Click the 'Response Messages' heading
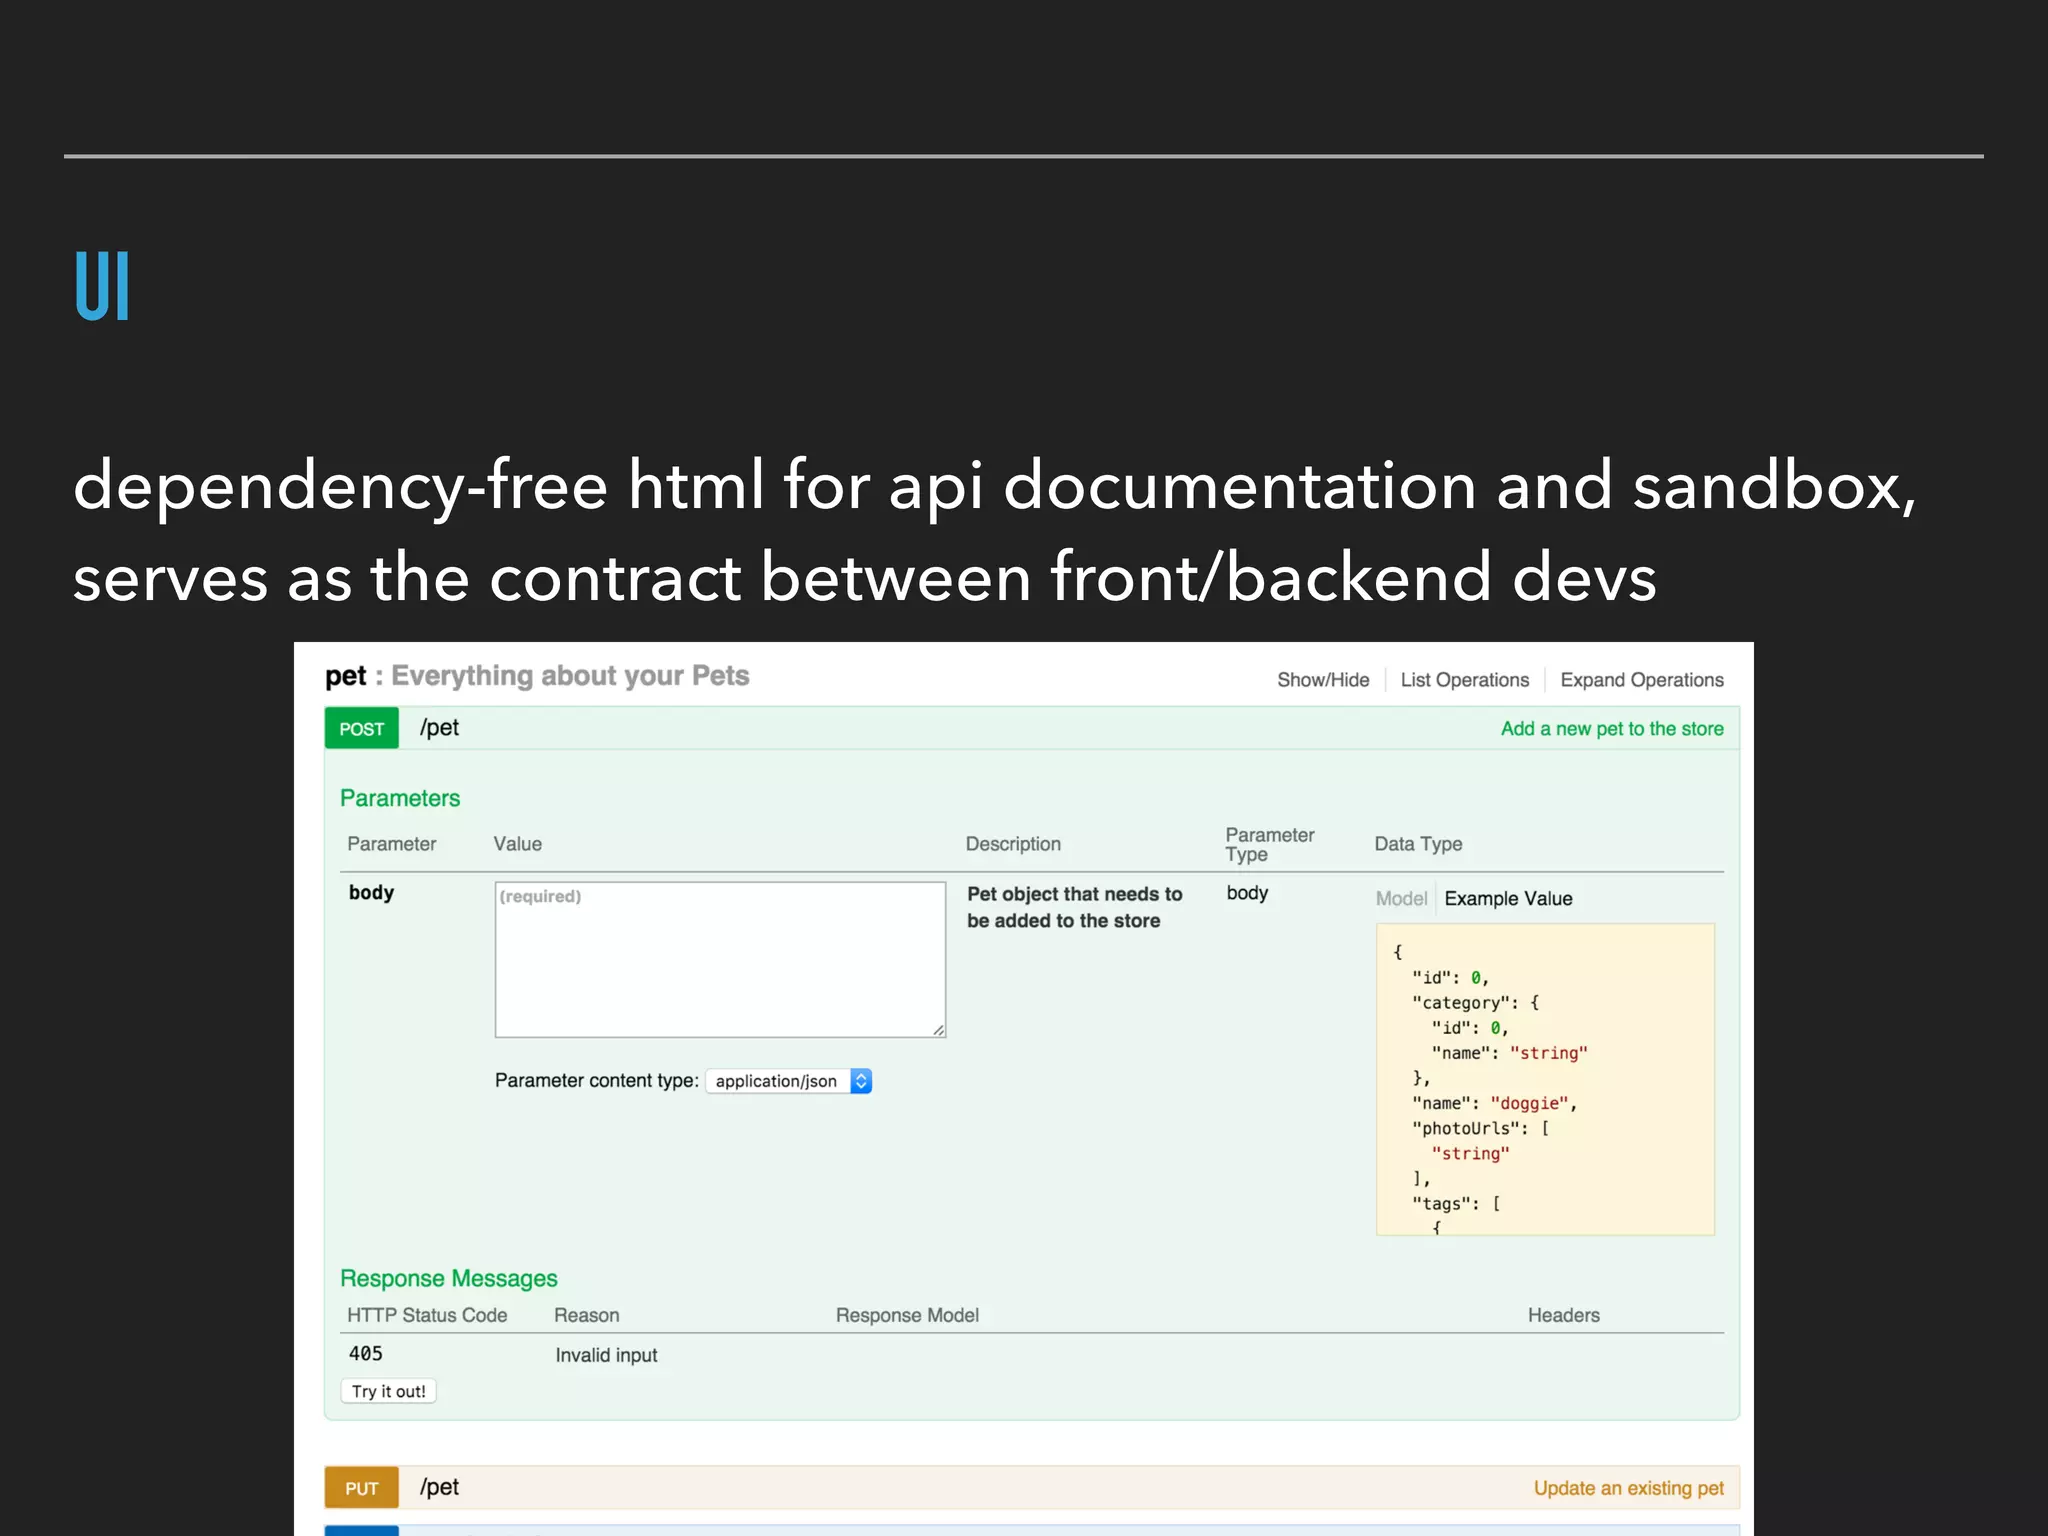2048x1536 pixels. pyautogui.click(x=449, y=1278)
